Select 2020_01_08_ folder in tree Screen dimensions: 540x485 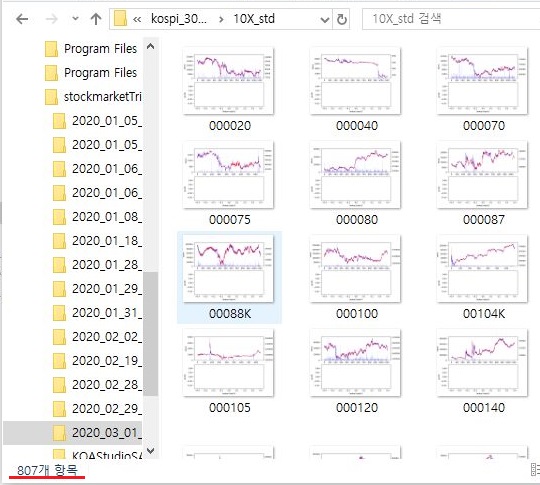tap(97, 217)
